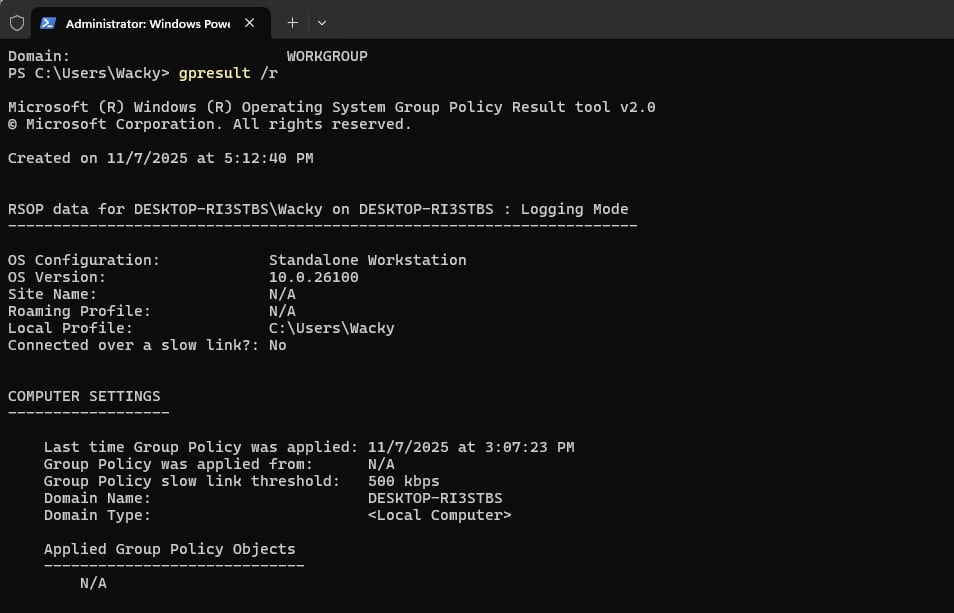Open a new tab with the plus button
Viewport: 954px width, 613px height.
click(x=292, y=22)
